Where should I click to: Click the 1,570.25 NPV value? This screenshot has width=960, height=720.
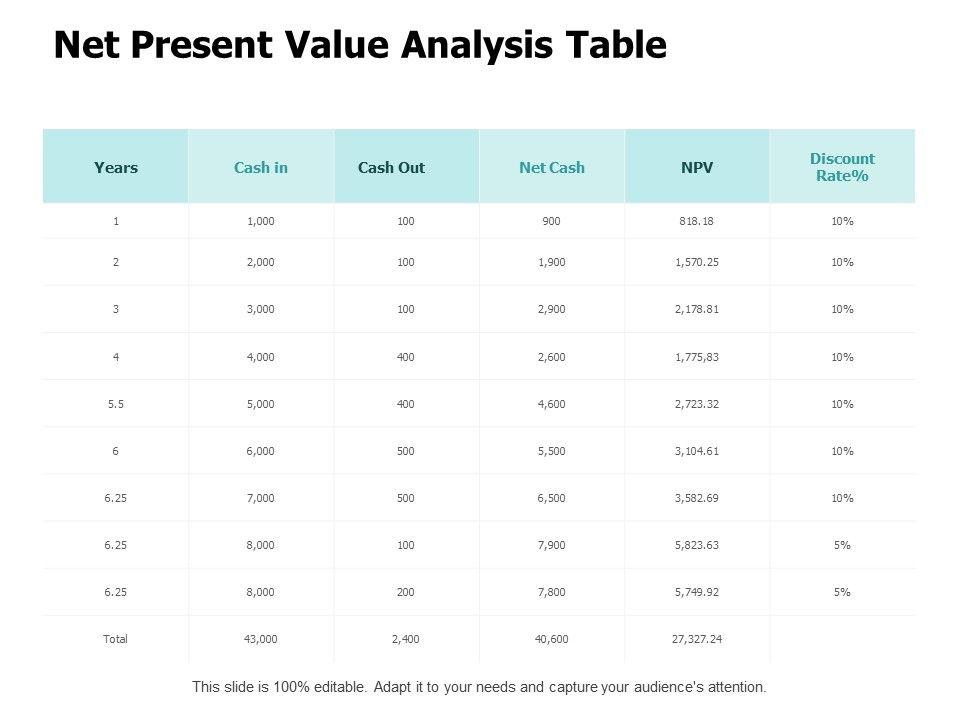pos(697,262)
